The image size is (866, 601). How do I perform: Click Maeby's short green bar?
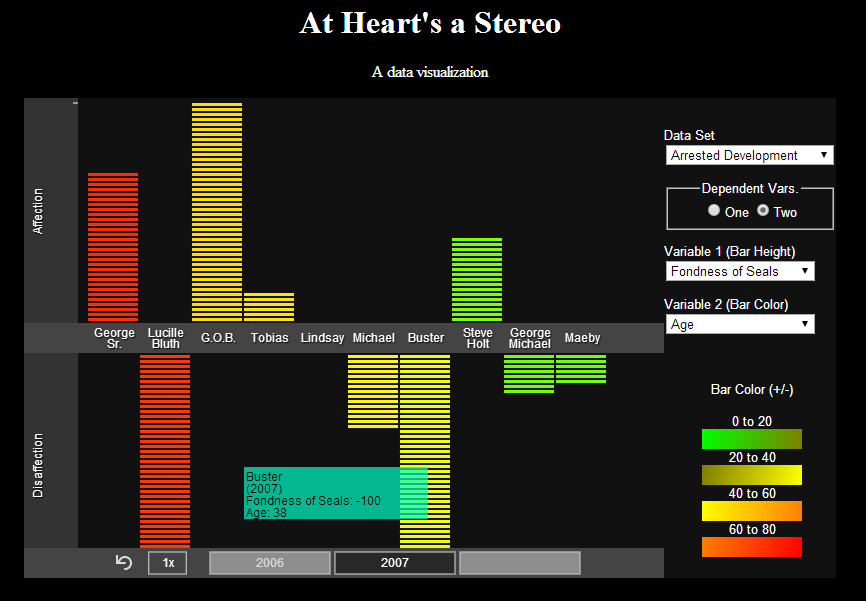pos(580,369)
